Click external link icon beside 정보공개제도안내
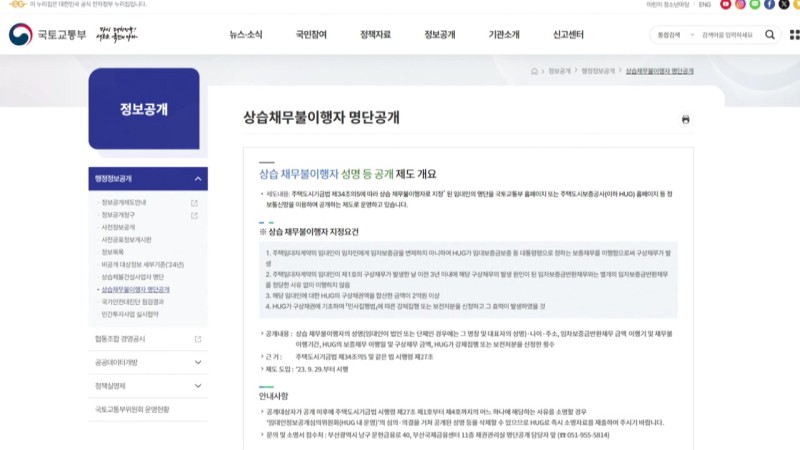The width and height of the screenshot is (800, 450). (x=194, y=203)
